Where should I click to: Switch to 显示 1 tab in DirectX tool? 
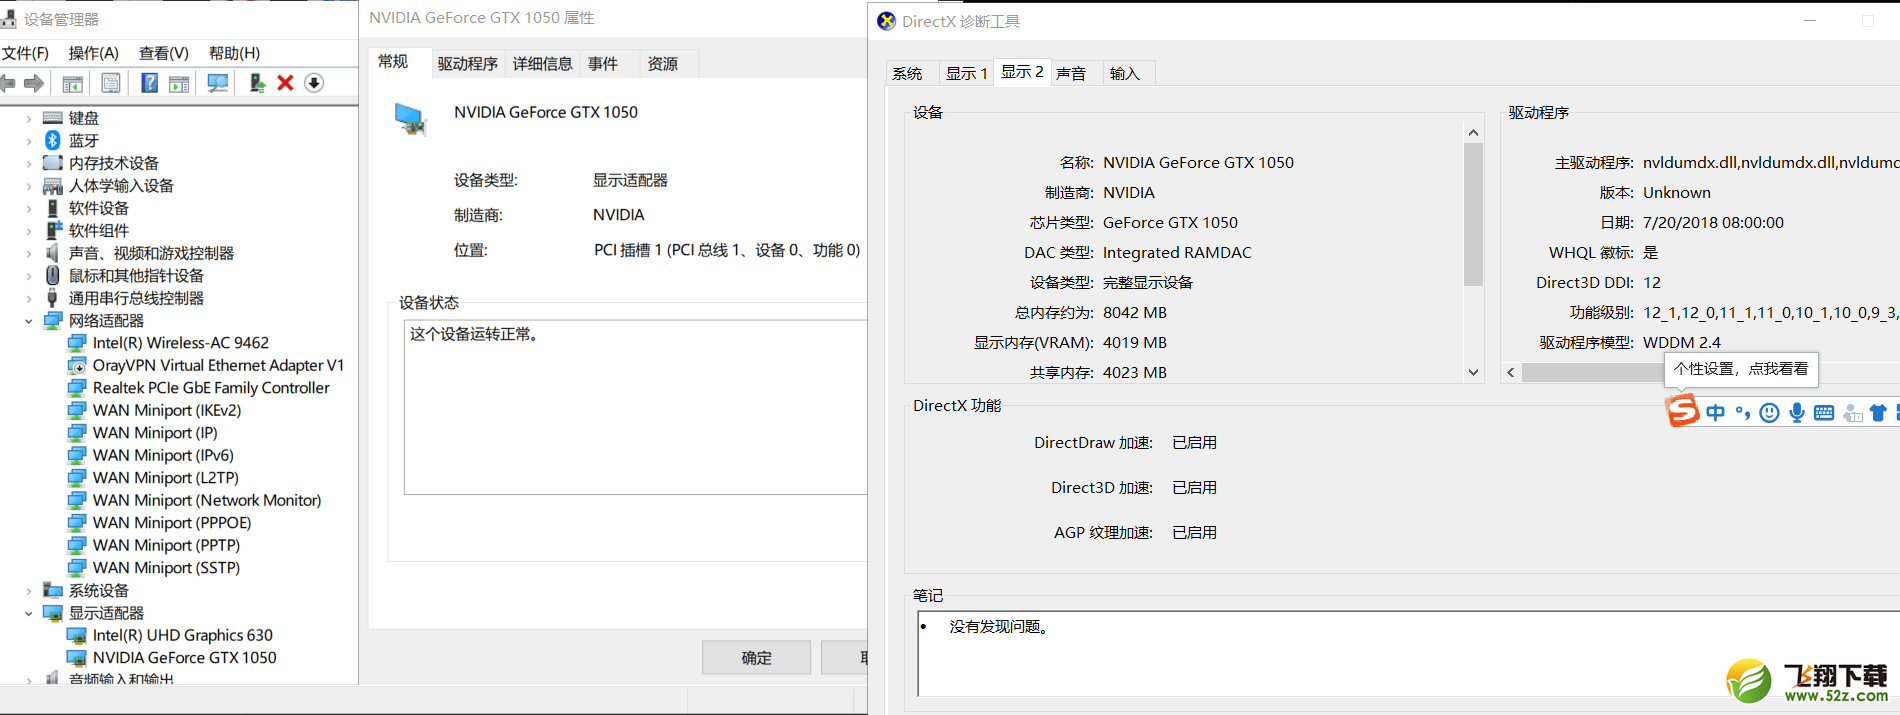(x=967, y=74)
